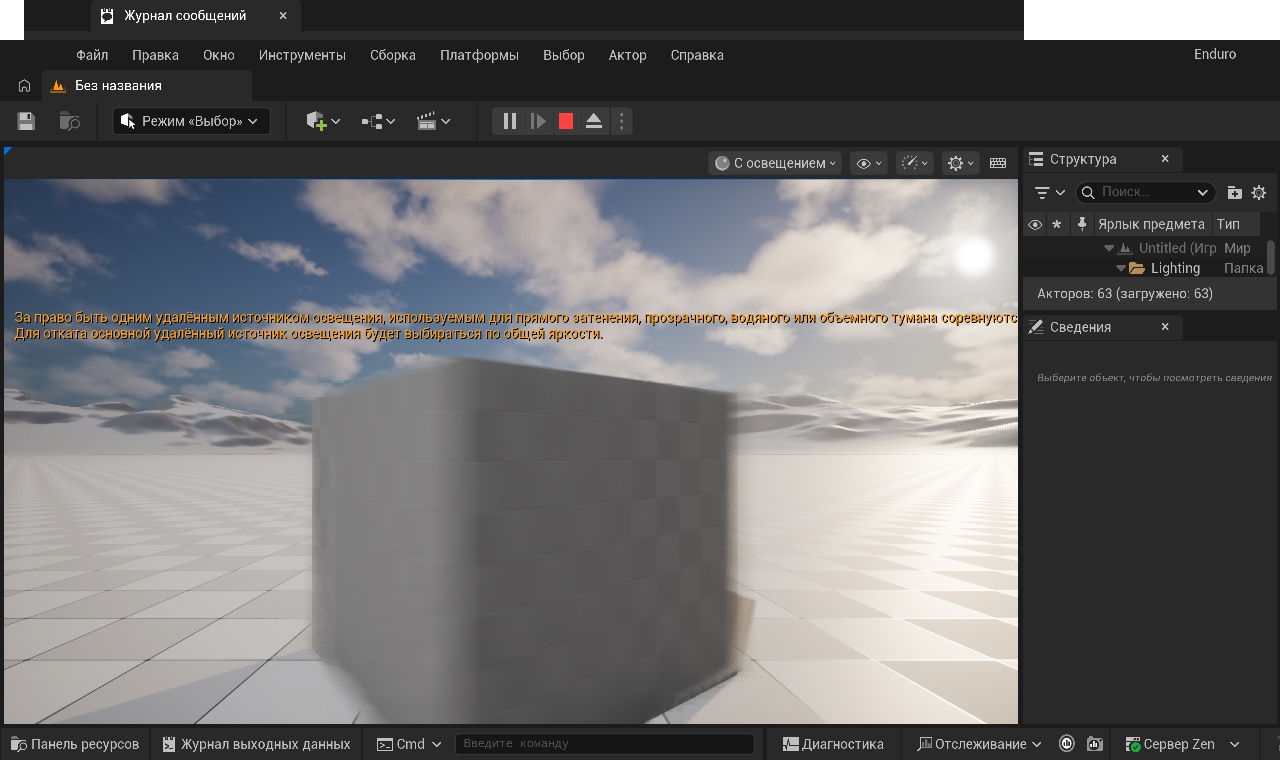This screenshot has width=1280, height=760.
Task: Open the Структура panel settings gear
Action: [1259, 192]
